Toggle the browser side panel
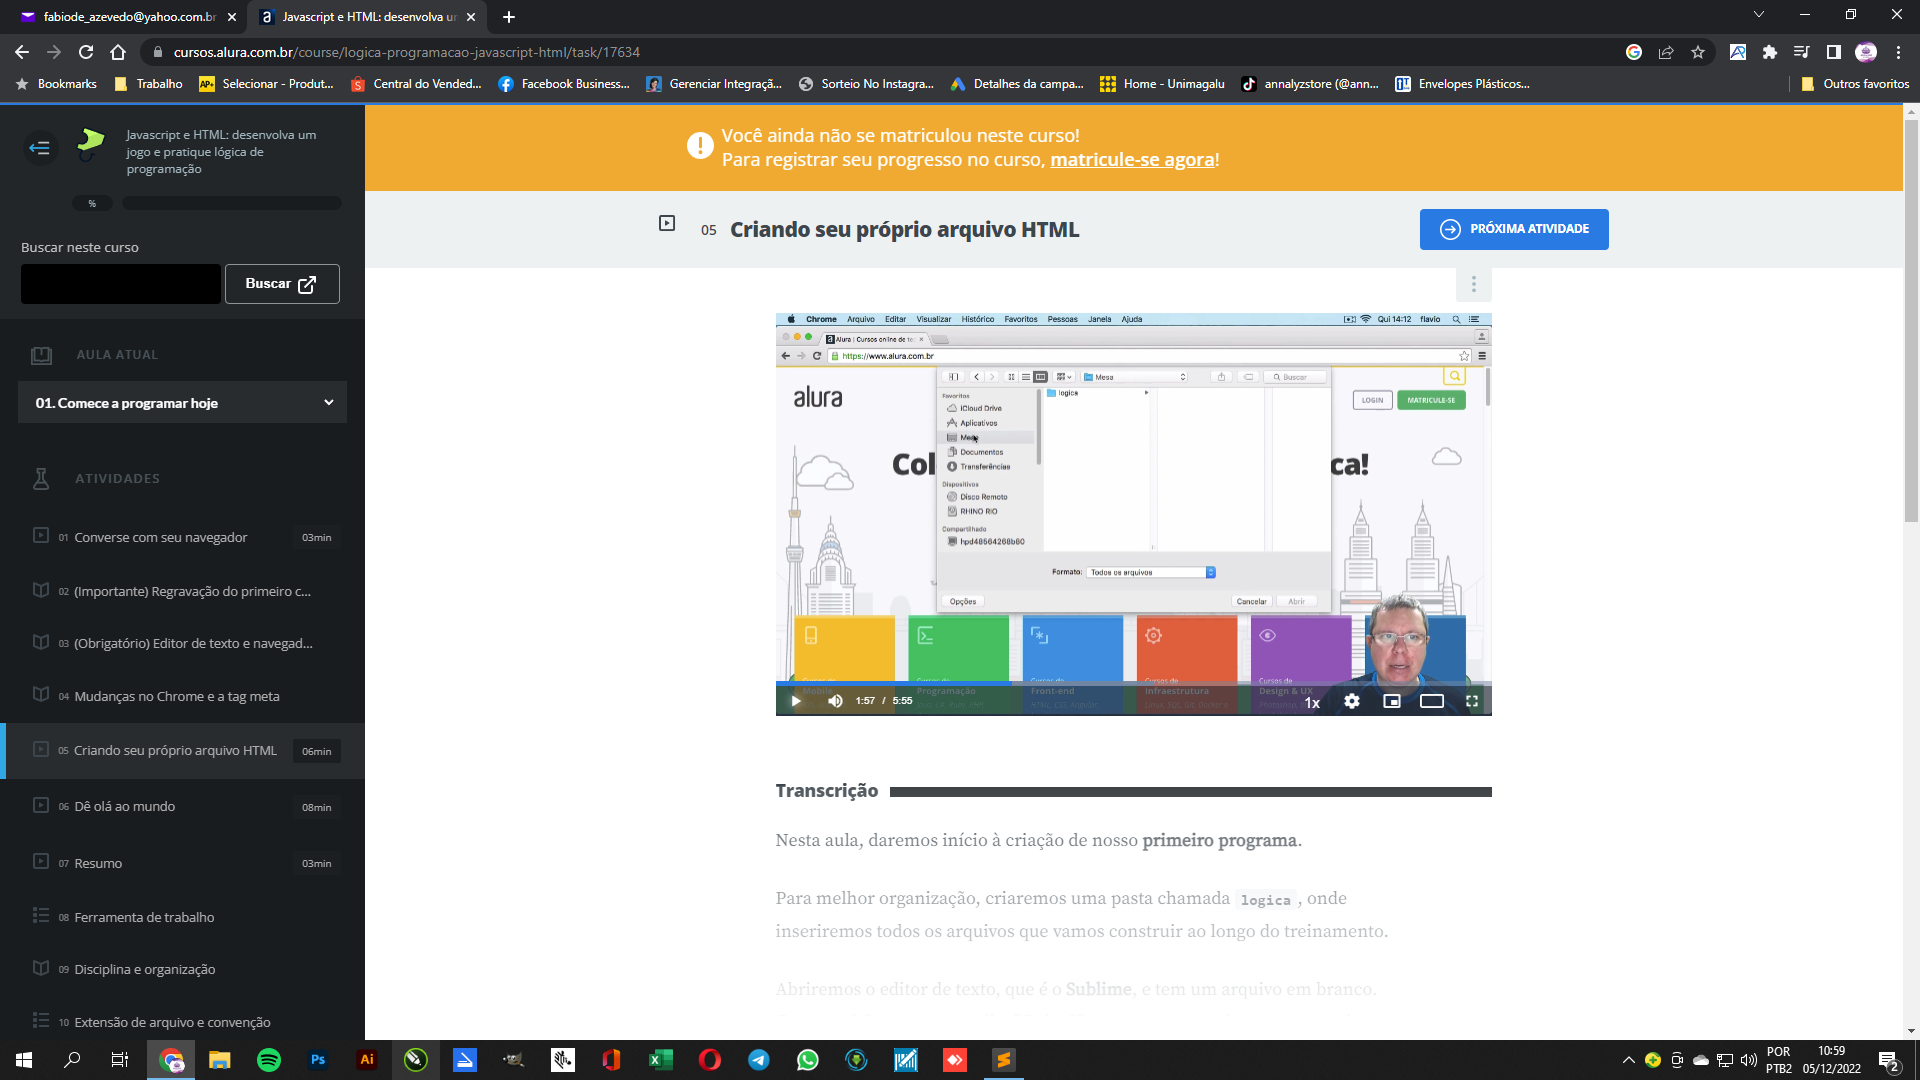1920x1080 pixels. pyautogui.click(x=1834, y=52)
